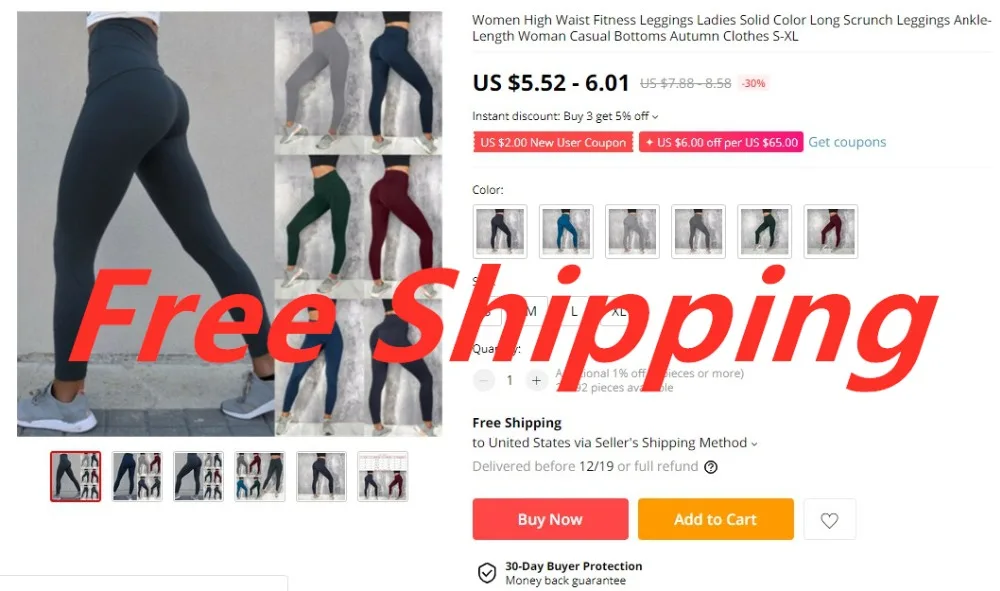This screenshot has height=591, width=1000.
Task: Click the Buyer Protection shield icon
Action: point(487,573)
